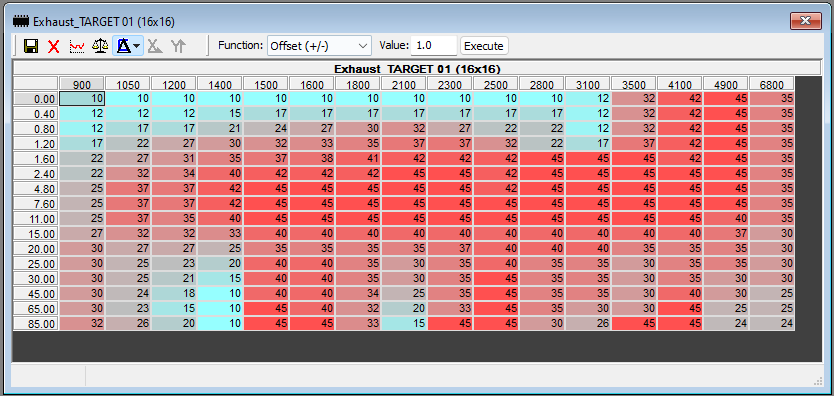The width and height of the screenshot is (834, 396).
Task: Save the table with the floppy disk icon
Action: 31,46
